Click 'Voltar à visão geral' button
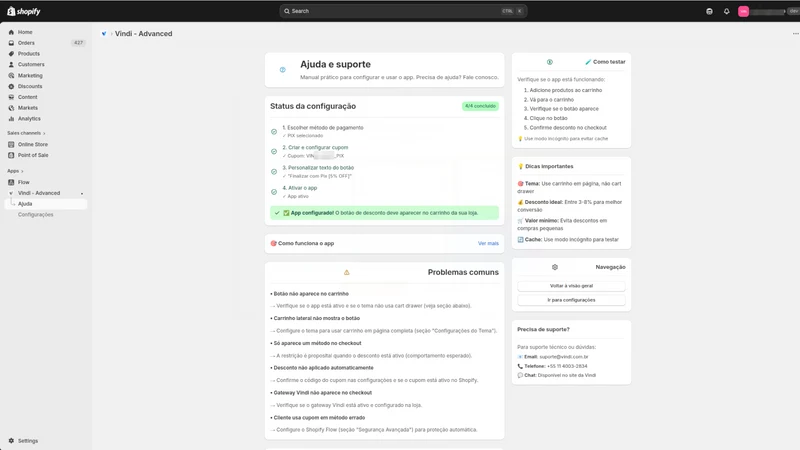The width and height of the screenshot is (800, 450). (571, 286)
